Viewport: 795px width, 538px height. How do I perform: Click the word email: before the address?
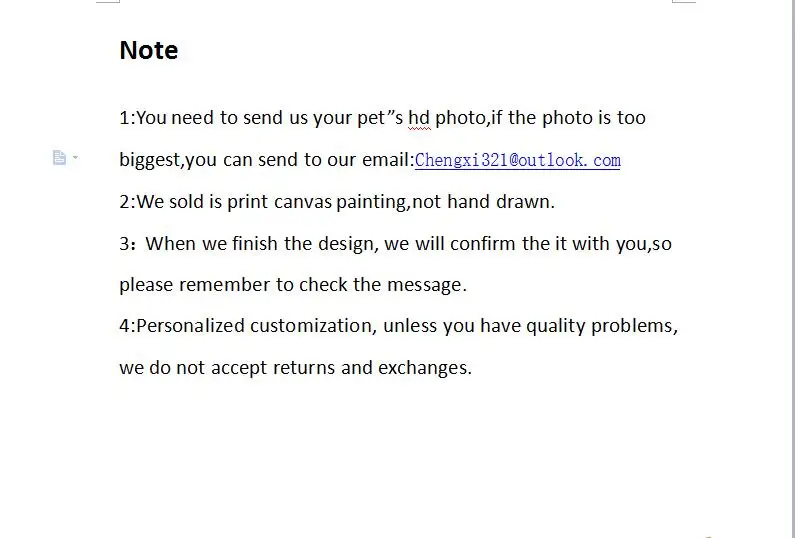click(388, 160)
